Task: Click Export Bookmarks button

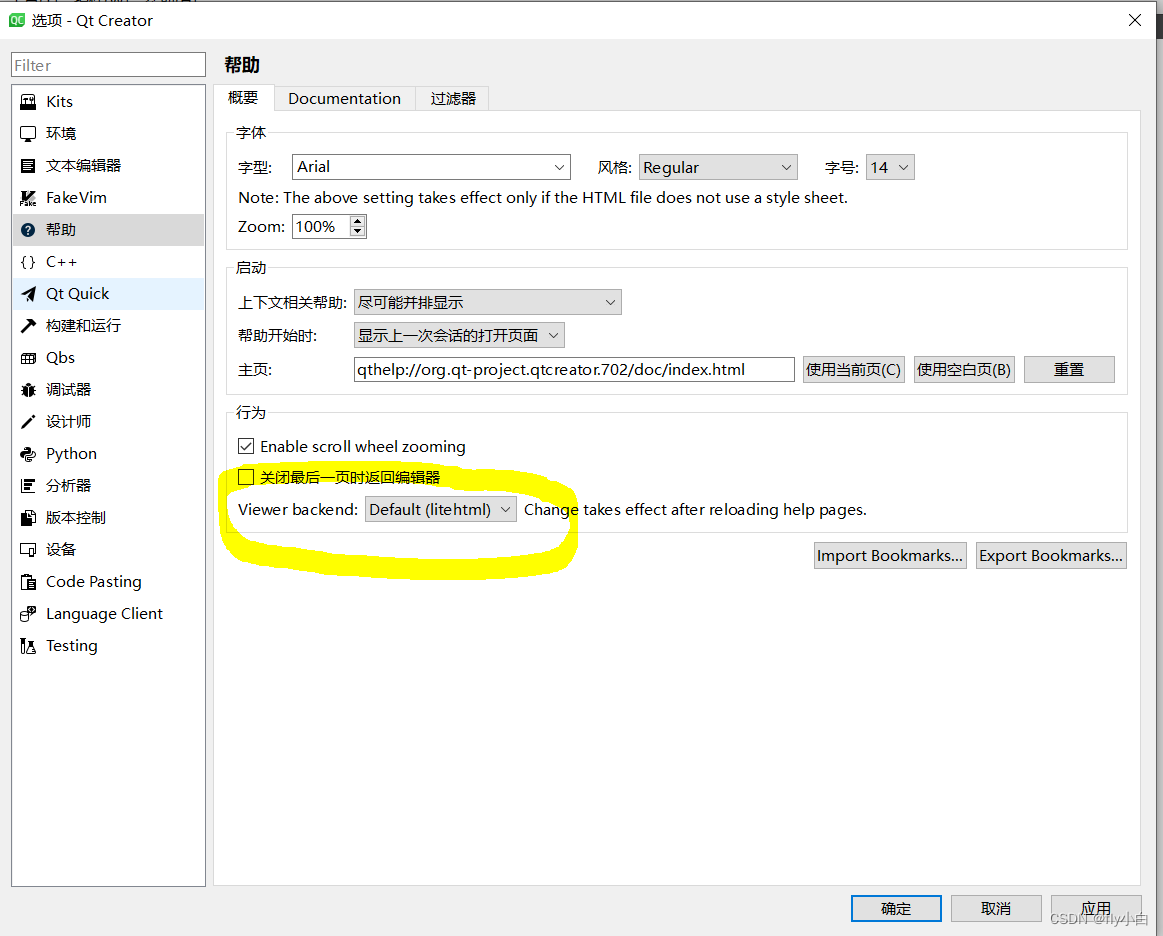Action: (x=1051, y=556)
